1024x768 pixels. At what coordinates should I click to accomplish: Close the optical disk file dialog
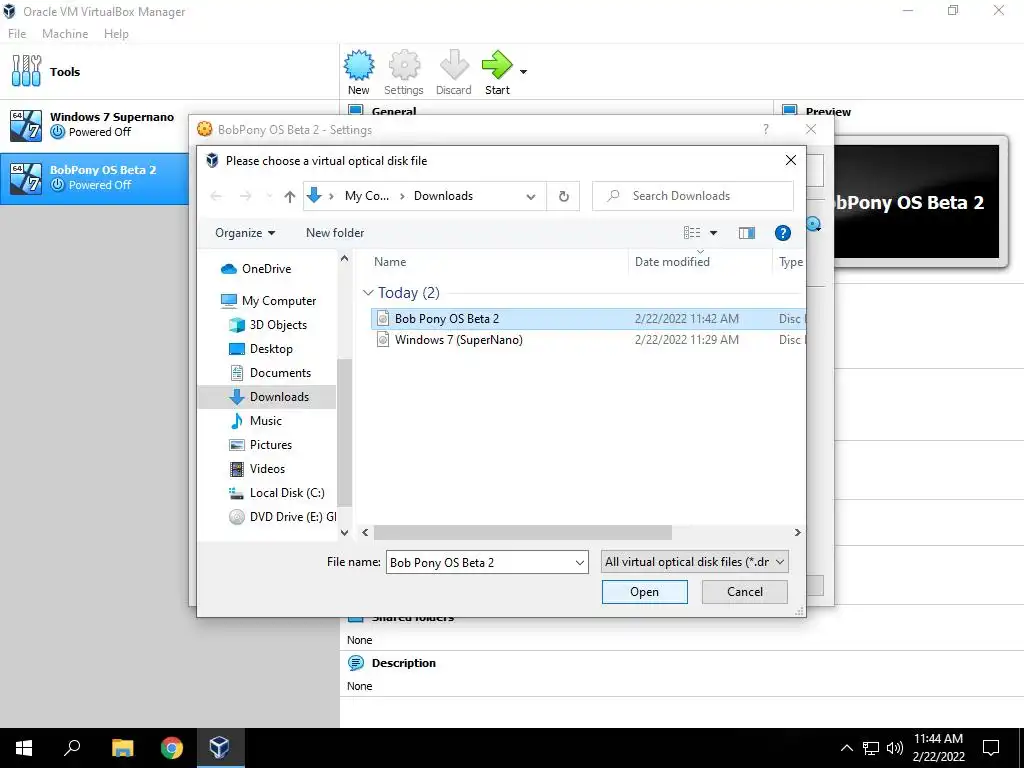(x=790, y=161)
